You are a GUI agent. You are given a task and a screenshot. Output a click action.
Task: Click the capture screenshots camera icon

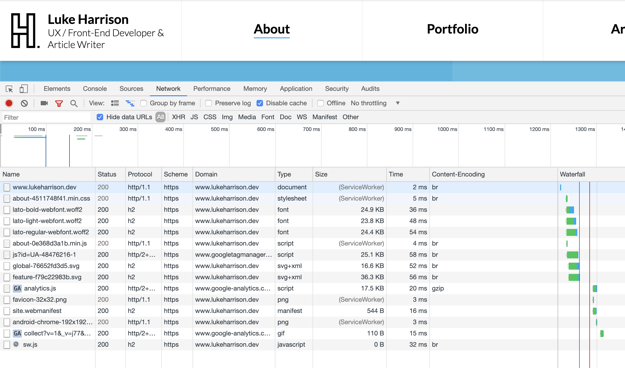tap(44, 103)
